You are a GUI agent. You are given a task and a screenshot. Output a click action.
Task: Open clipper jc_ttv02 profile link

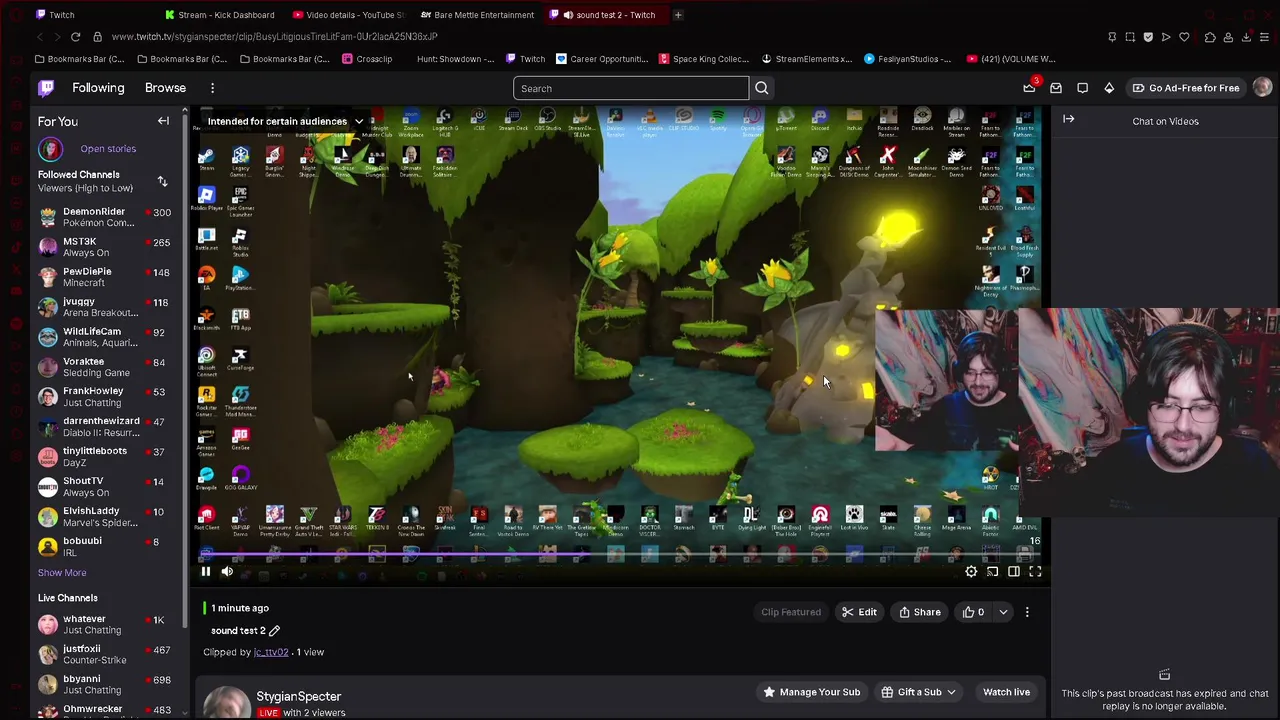(x=270, y=652)
